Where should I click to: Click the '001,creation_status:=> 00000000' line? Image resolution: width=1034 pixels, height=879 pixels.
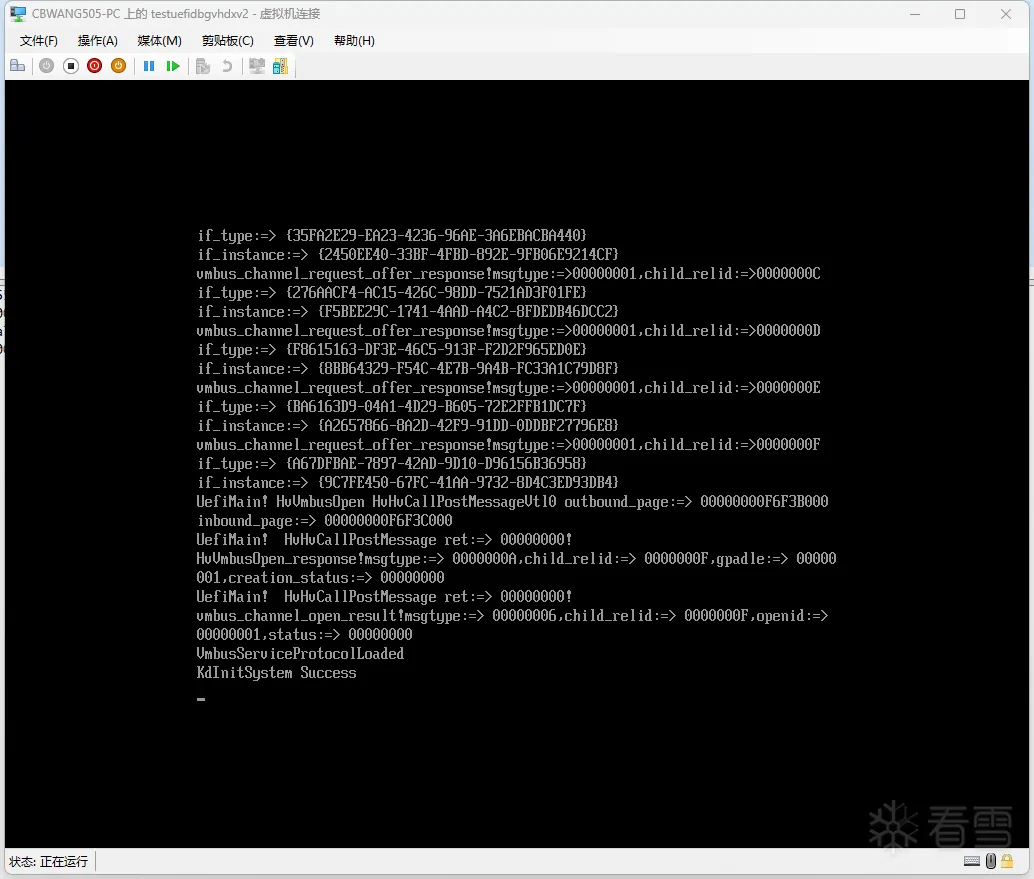(x=320, y=578)
